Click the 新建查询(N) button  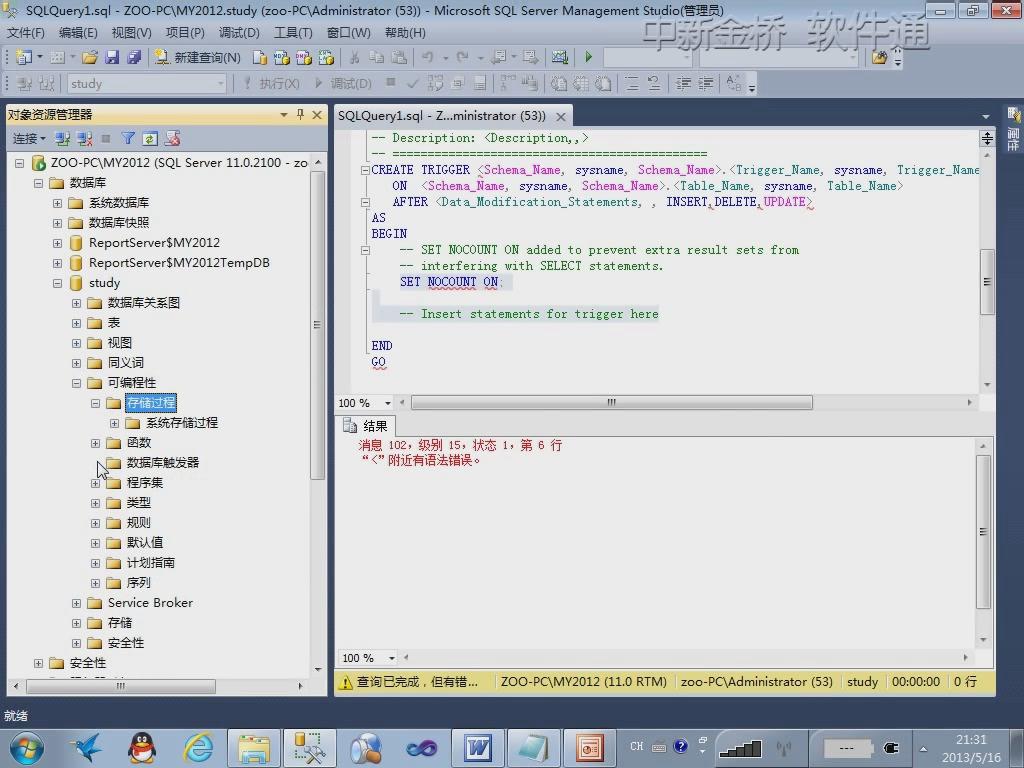(198, 57)
